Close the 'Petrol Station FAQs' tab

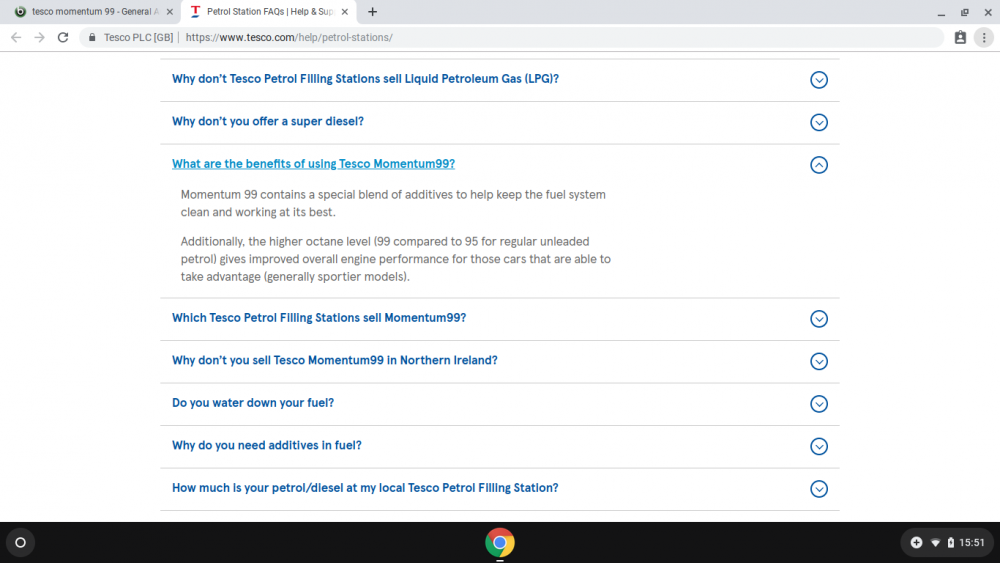tap(344, 11)
